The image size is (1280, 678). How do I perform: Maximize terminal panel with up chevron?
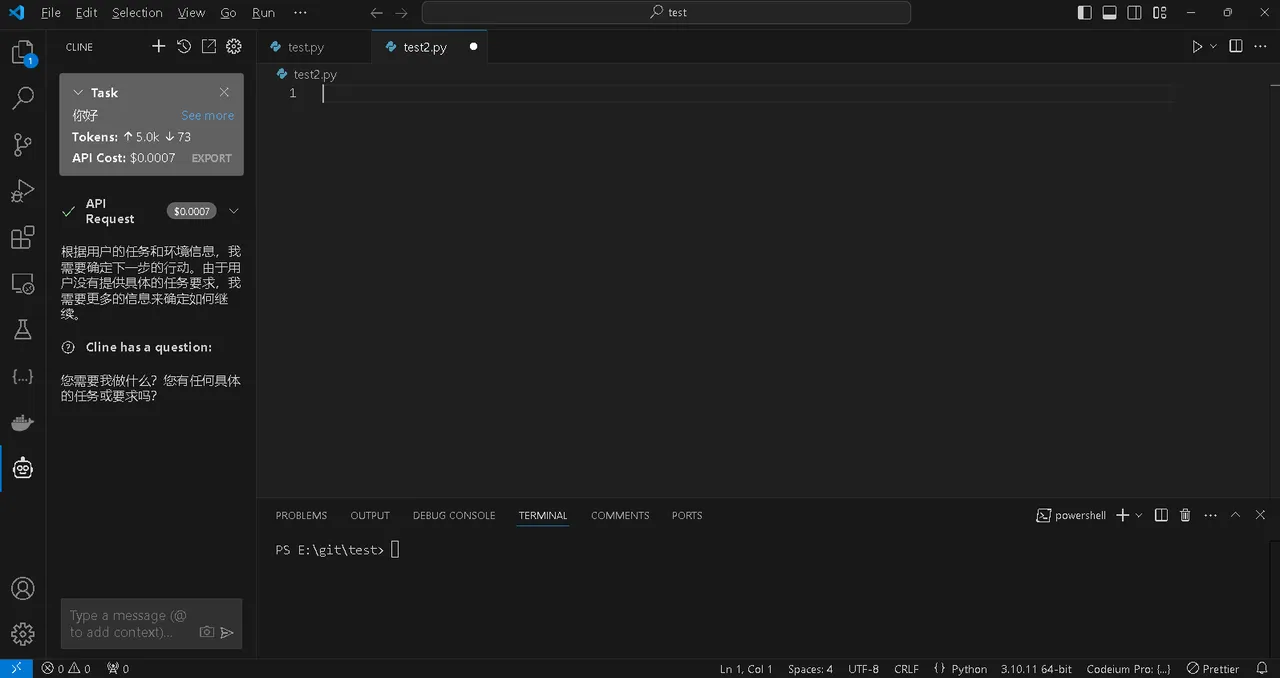pyautogui.click(x=1235, y=515)
